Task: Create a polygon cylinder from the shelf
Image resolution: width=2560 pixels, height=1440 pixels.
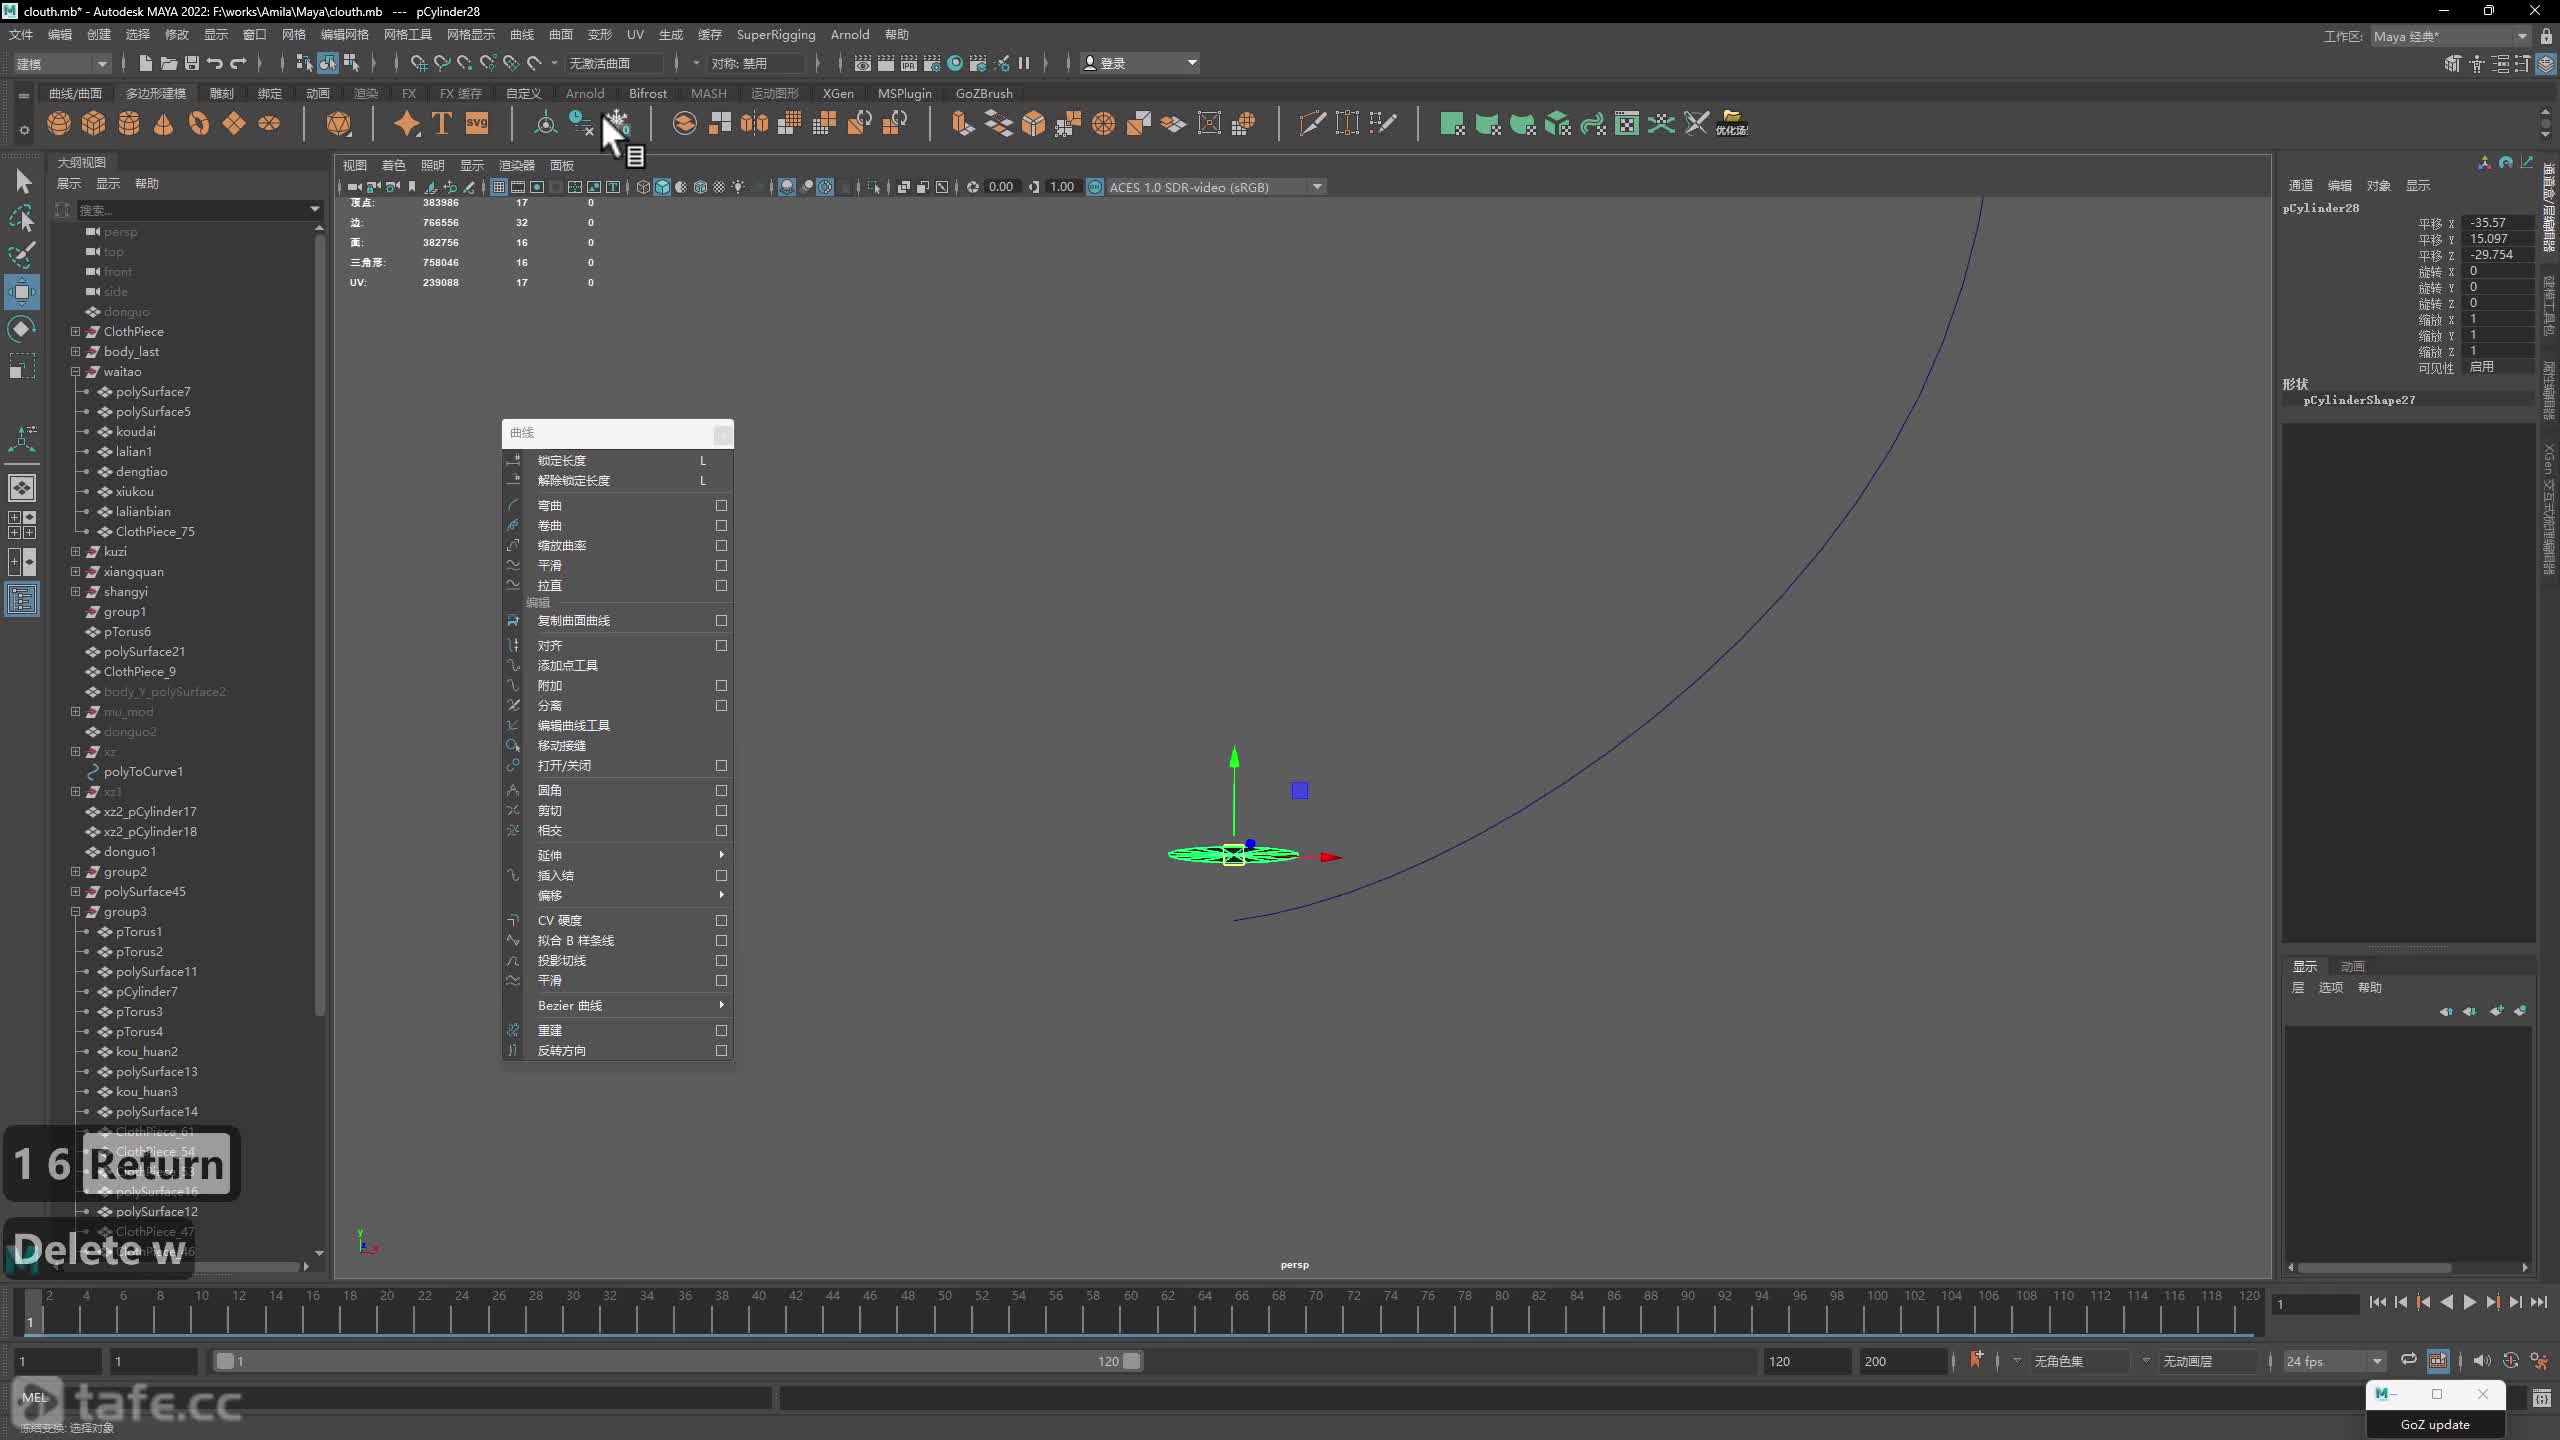Action: [x=129, y=124]
